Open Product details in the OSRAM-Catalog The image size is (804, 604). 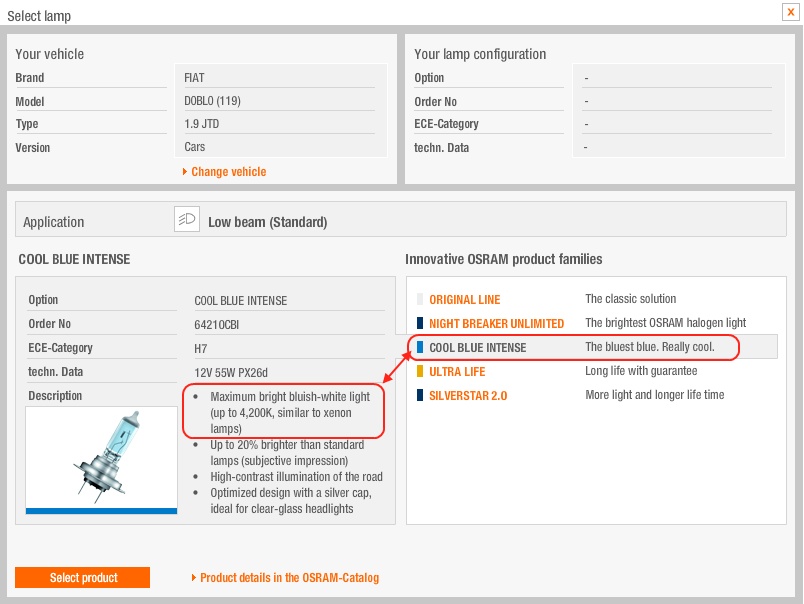289,578
